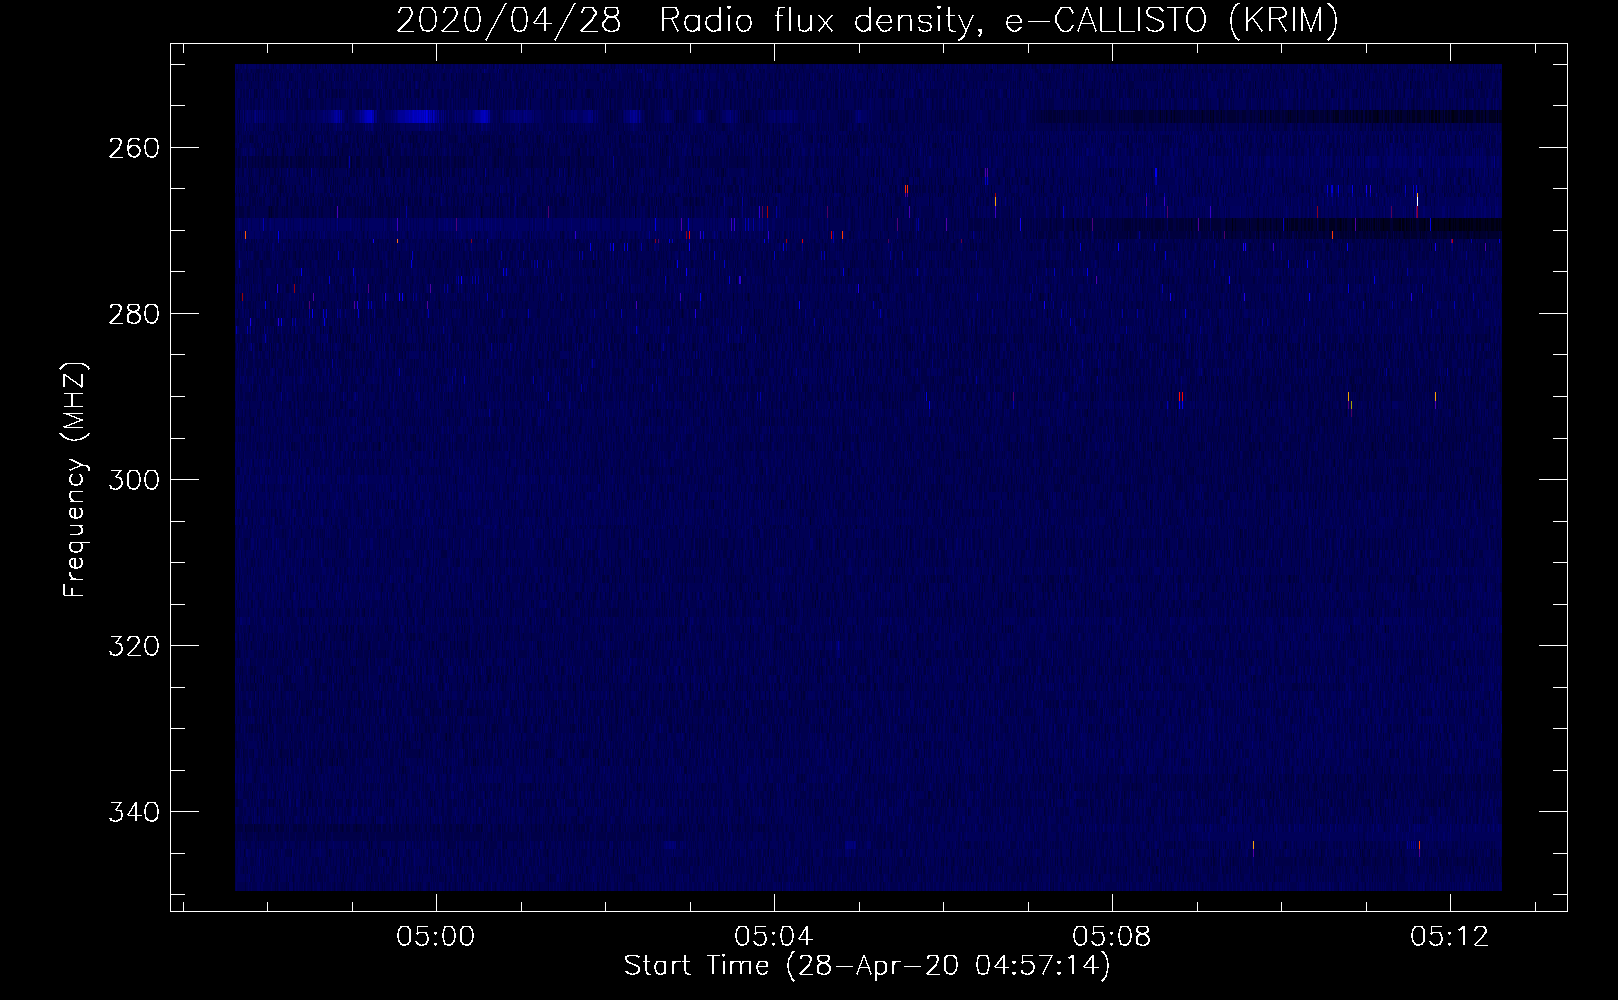Click the 'Start Time (28-Apr-20 04:57:14)' label

point(867,966)
